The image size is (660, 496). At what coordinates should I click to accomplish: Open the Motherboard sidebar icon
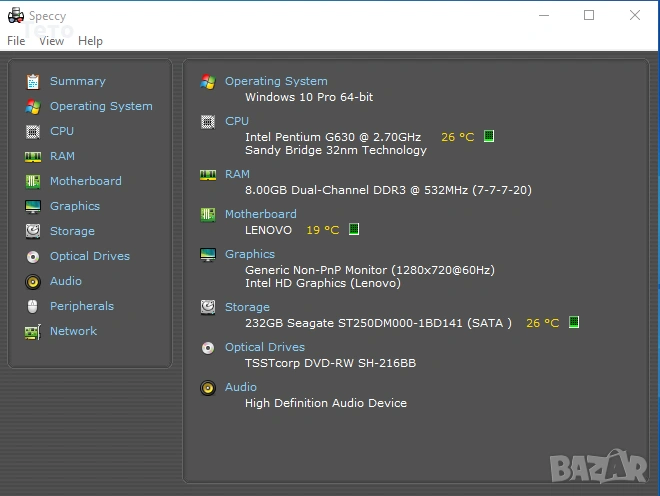[33, 181]
